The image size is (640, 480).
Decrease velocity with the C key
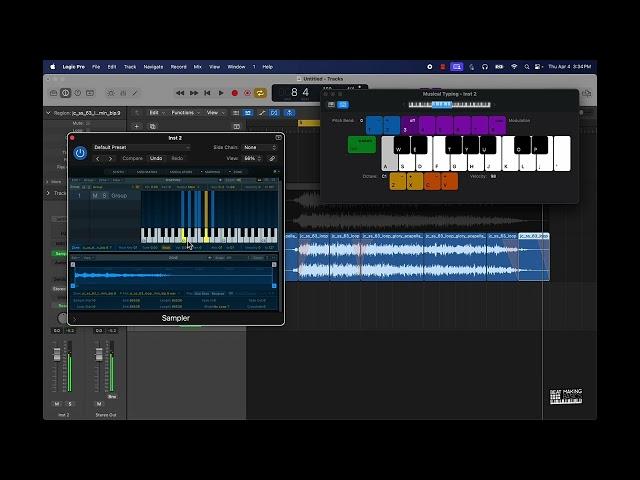coord(432,182)
